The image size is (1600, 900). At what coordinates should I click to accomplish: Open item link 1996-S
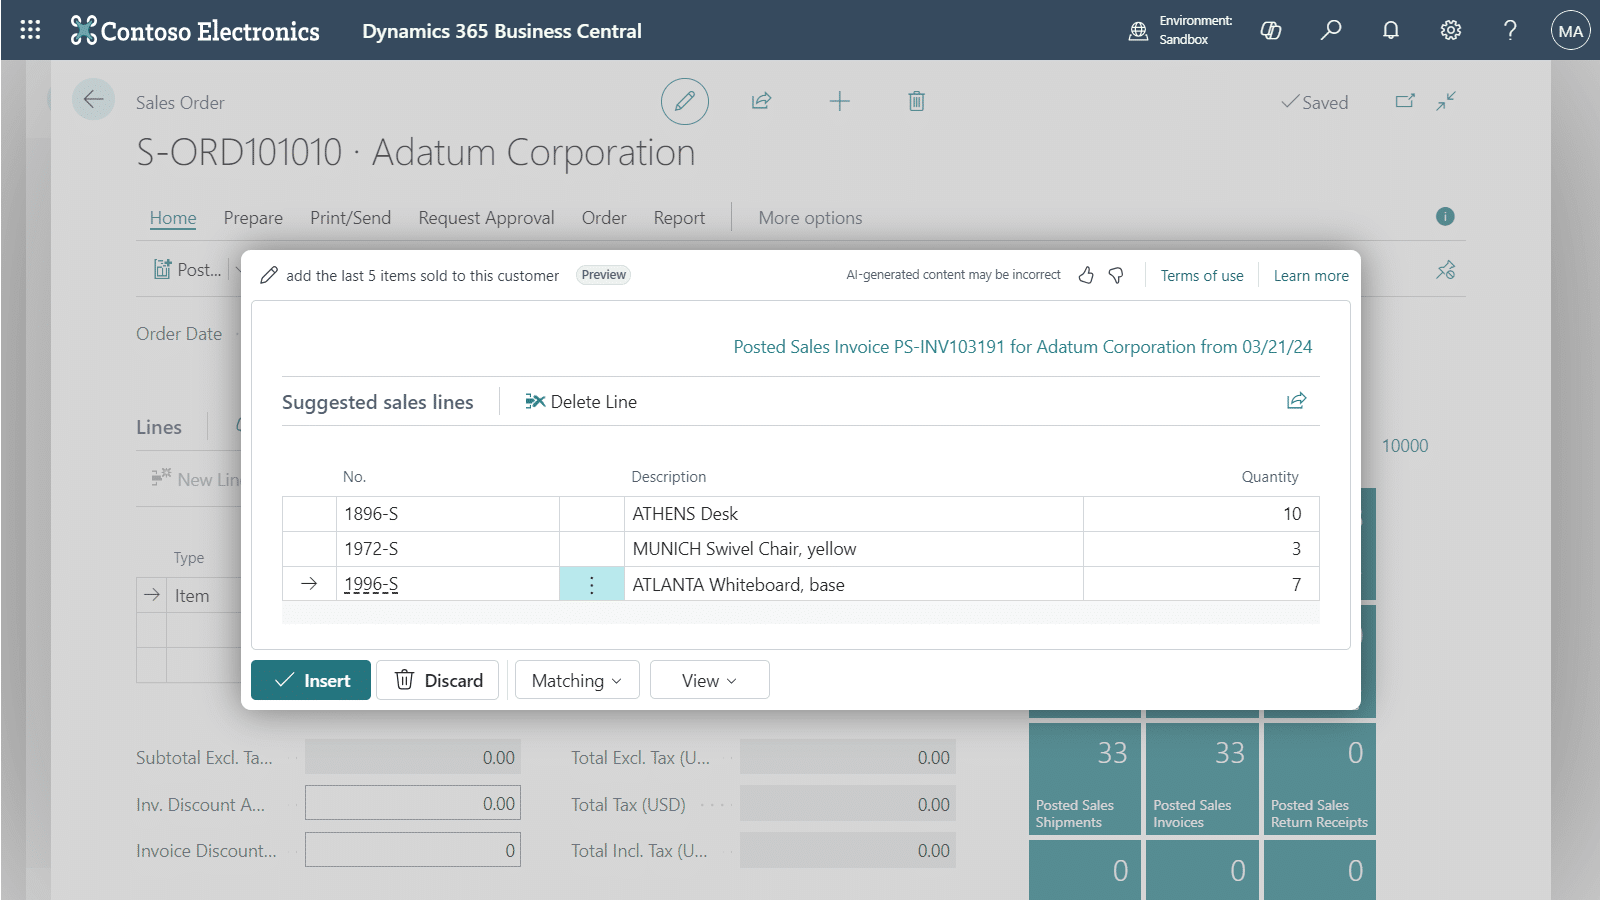(x=371, y=585)
